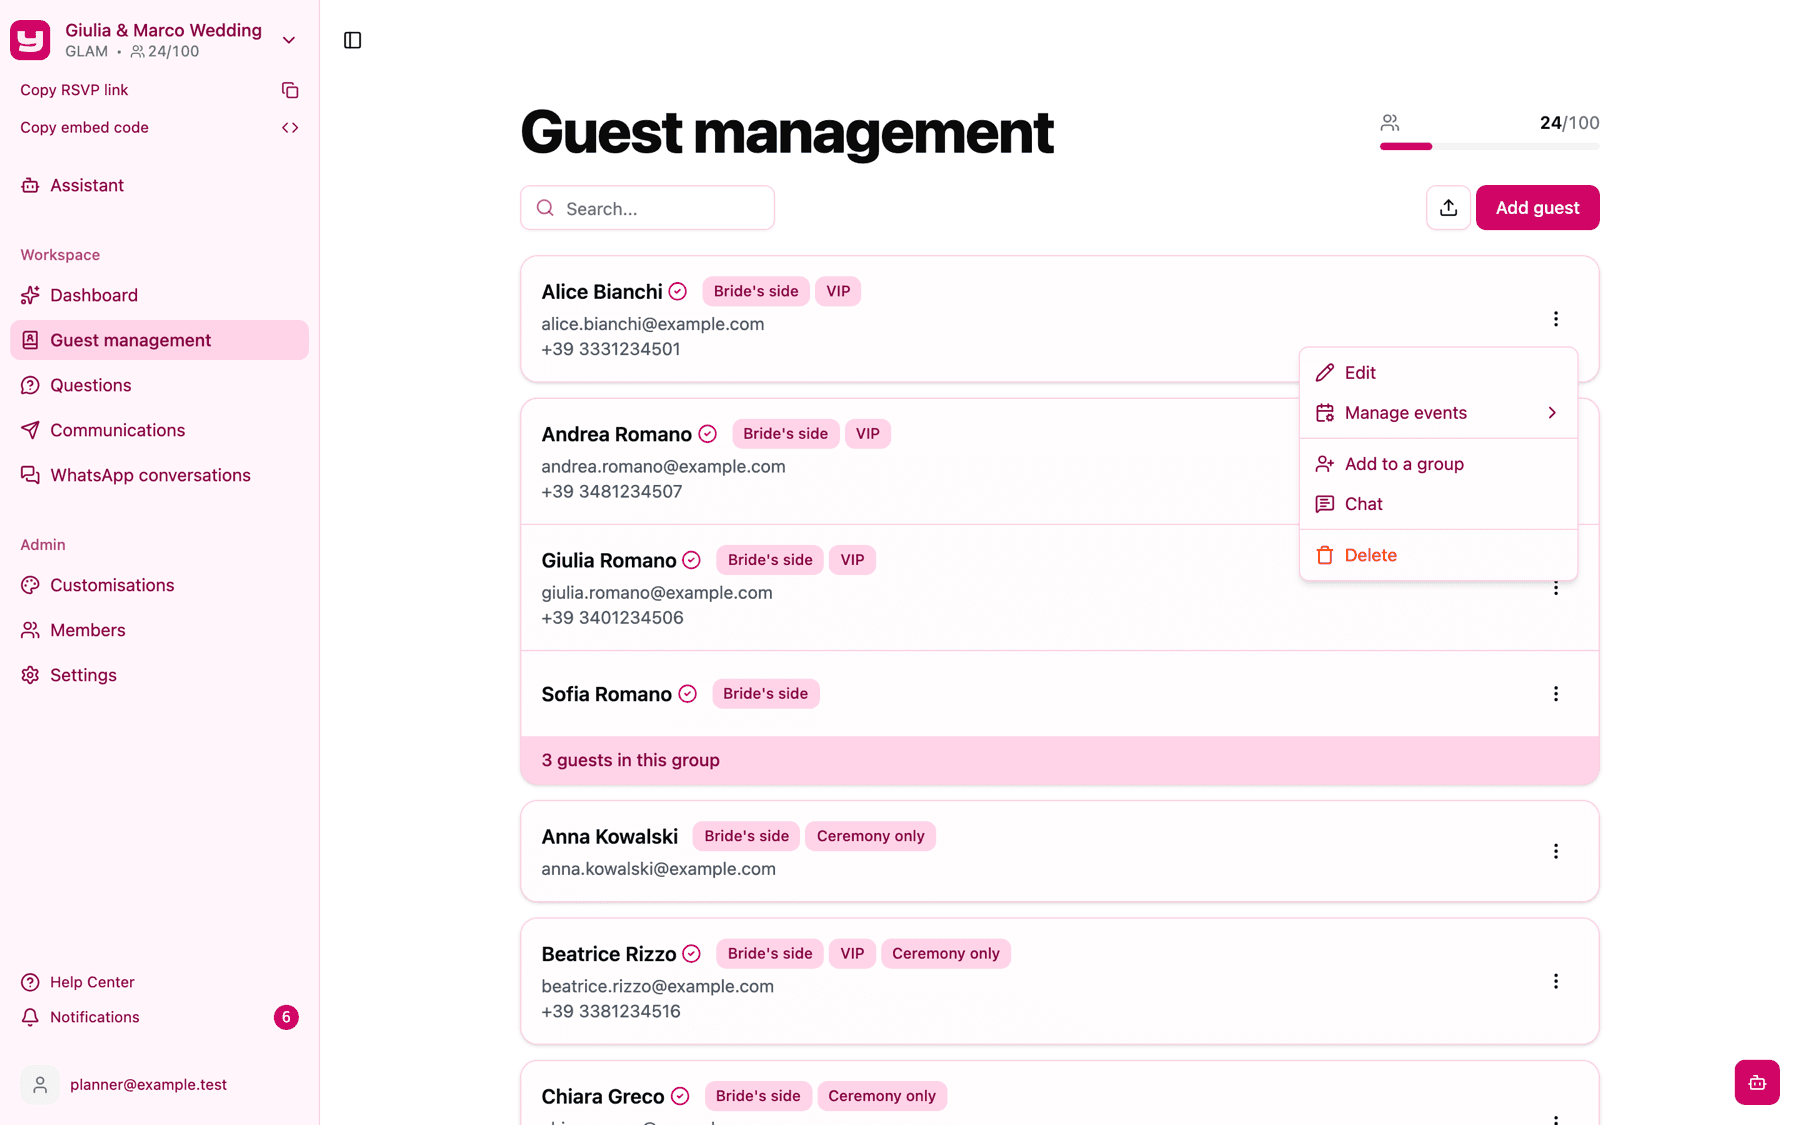The width and height of the screenshot is (1800, 1125).
Task: Click the user avatar icon by planner@example.test
Action: click(40, 1085)
